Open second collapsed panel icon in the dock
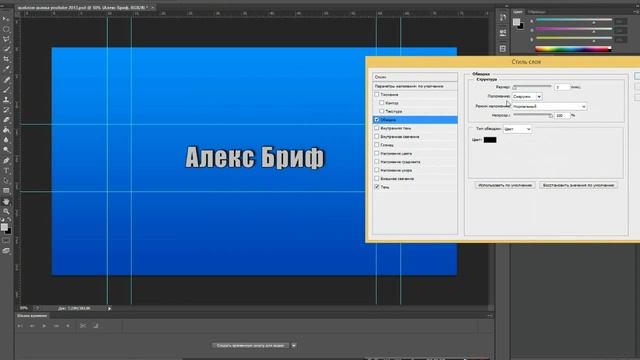640x360 pixels. pyautogui.click(x=503, y=33)
